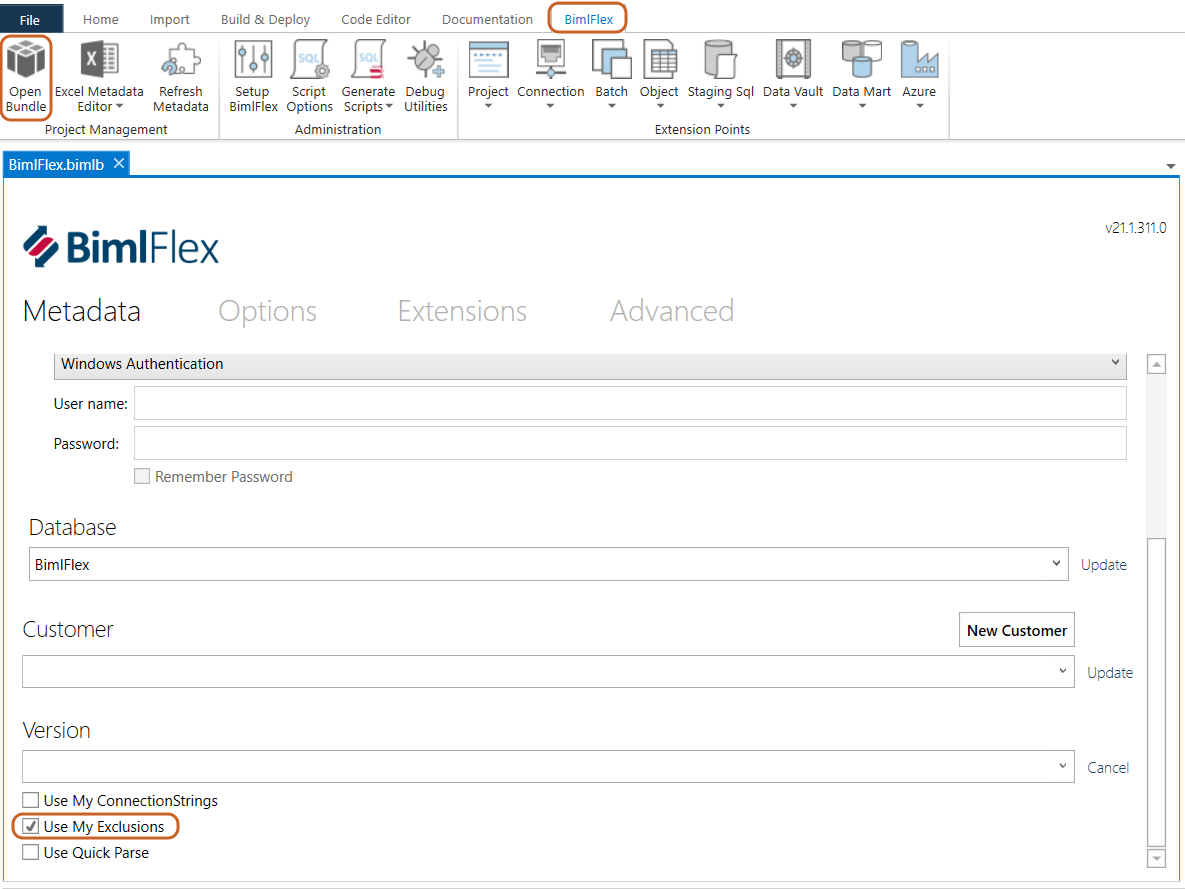The image size is (1185, 889).
Task: Enable Remember Password checkbox
Action: click(141, 476)
